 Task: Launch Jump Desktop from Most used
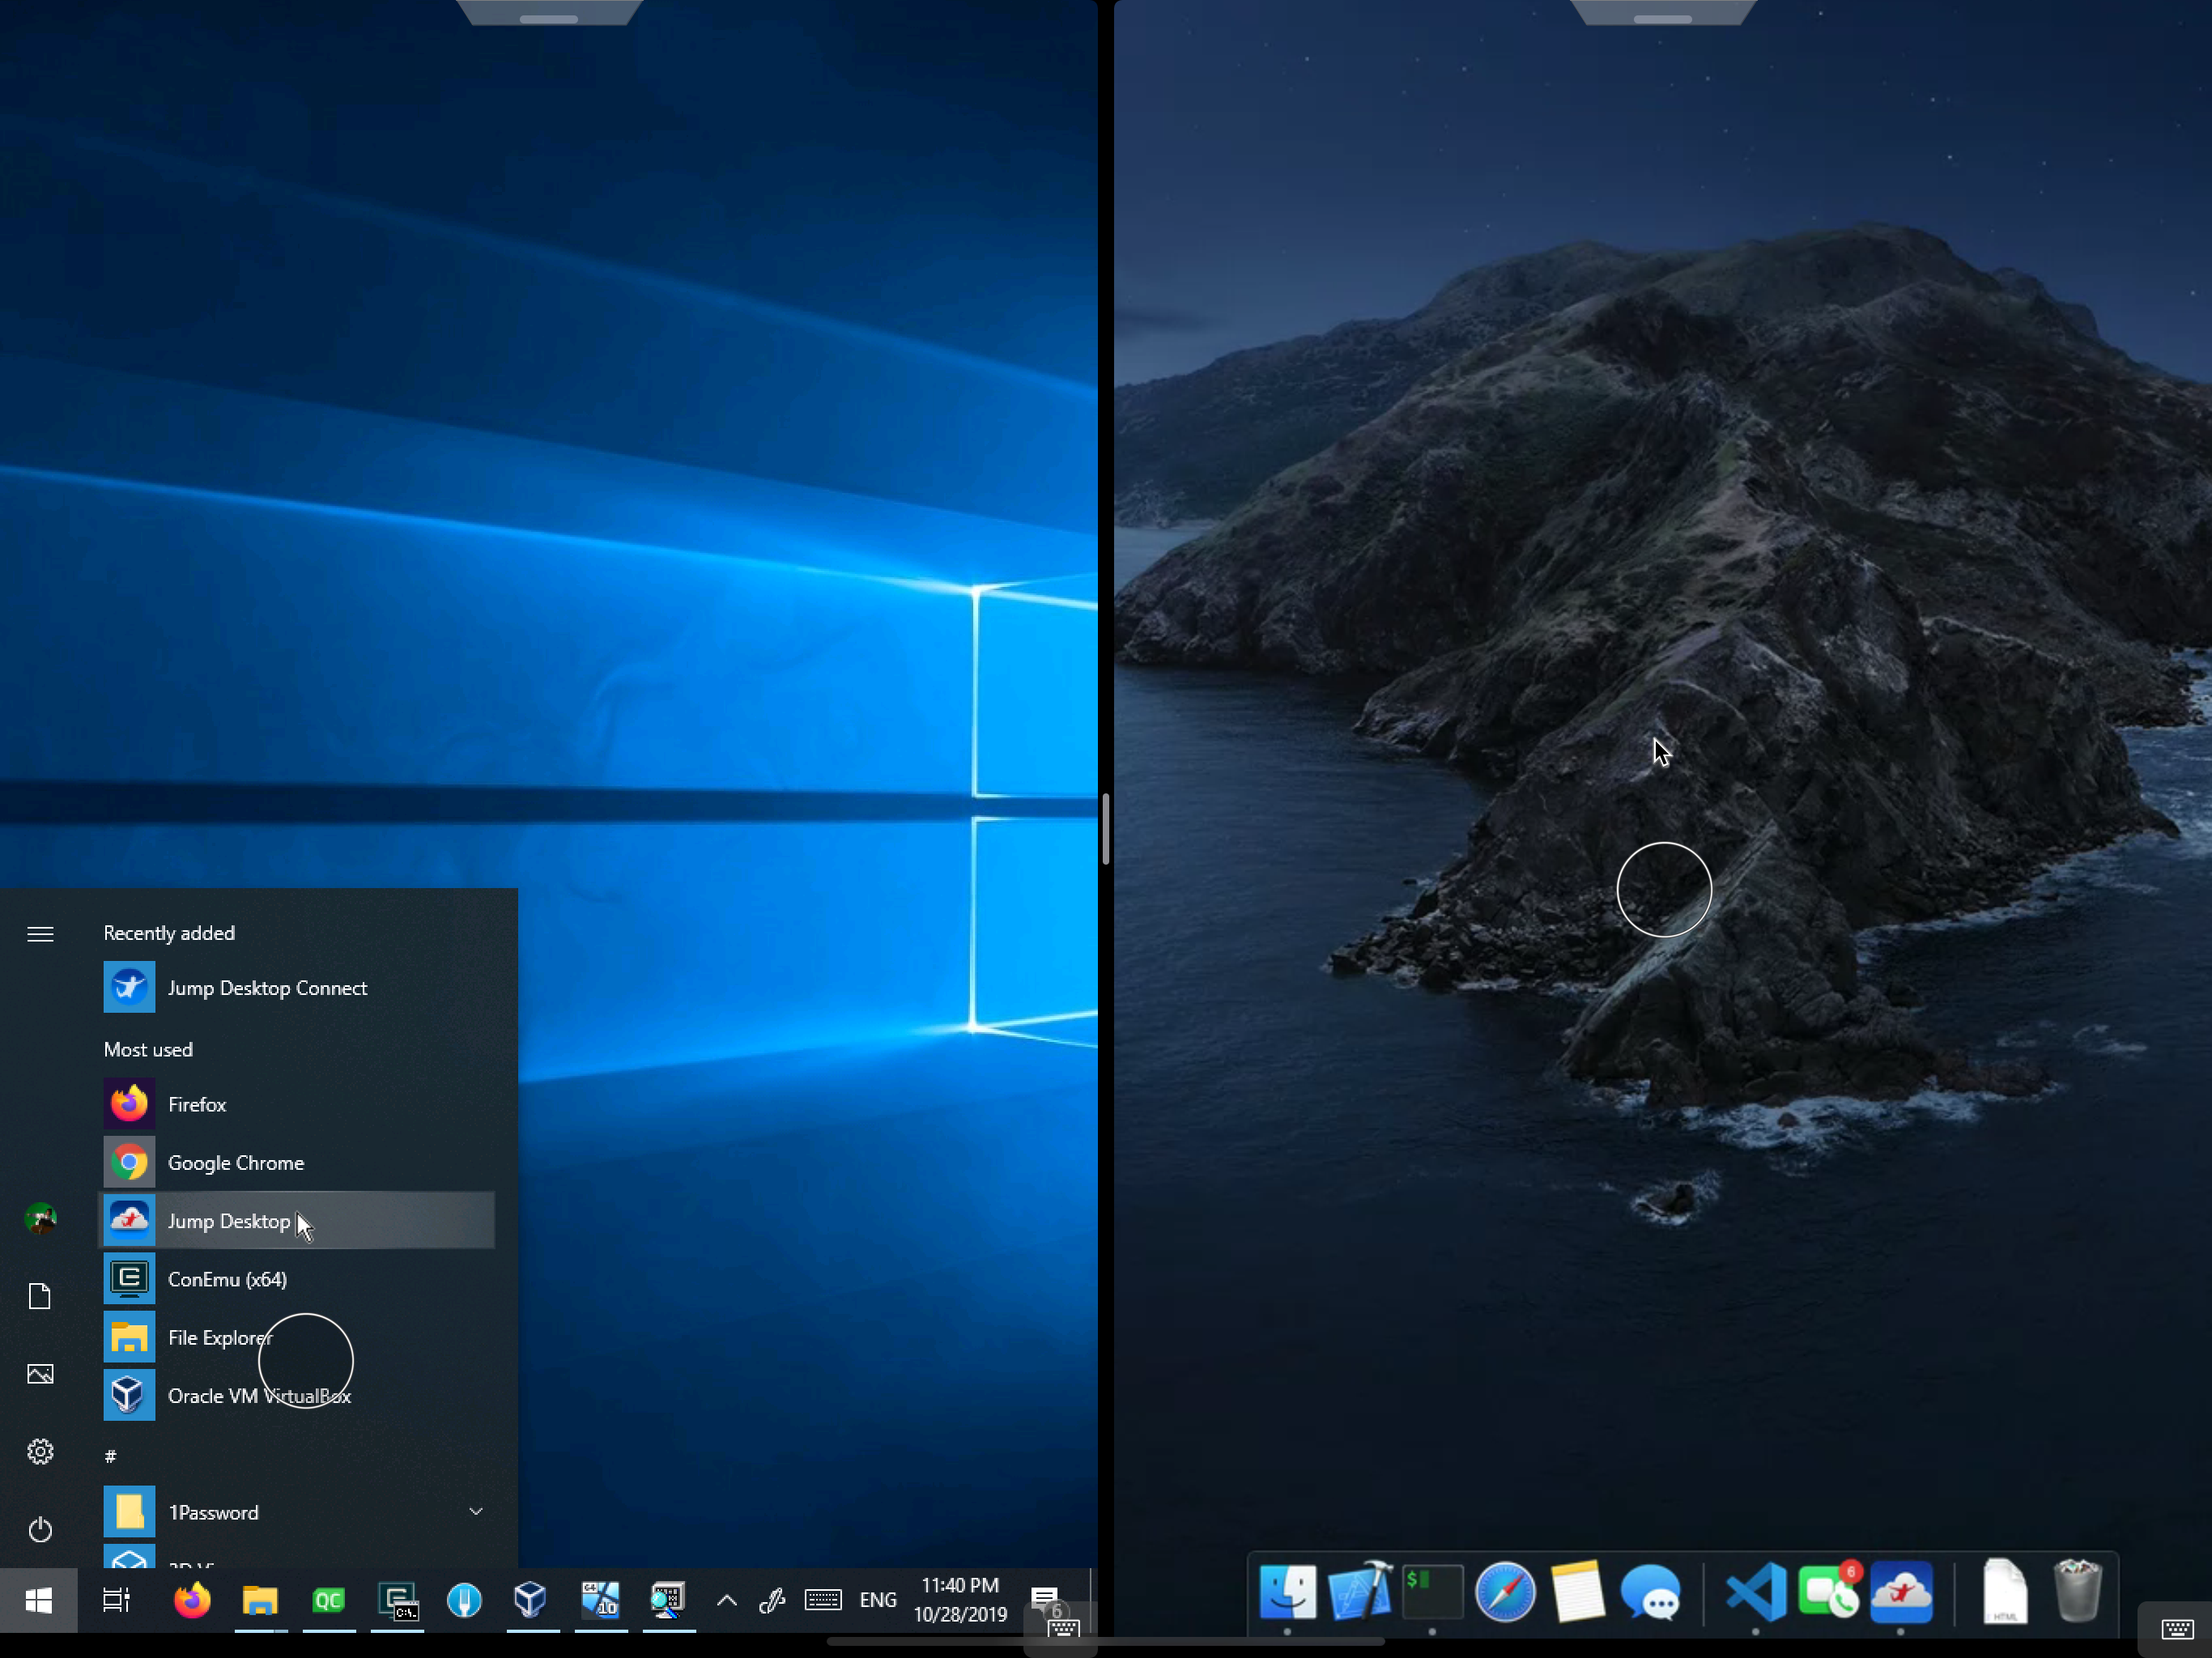tap(229, 1221)
